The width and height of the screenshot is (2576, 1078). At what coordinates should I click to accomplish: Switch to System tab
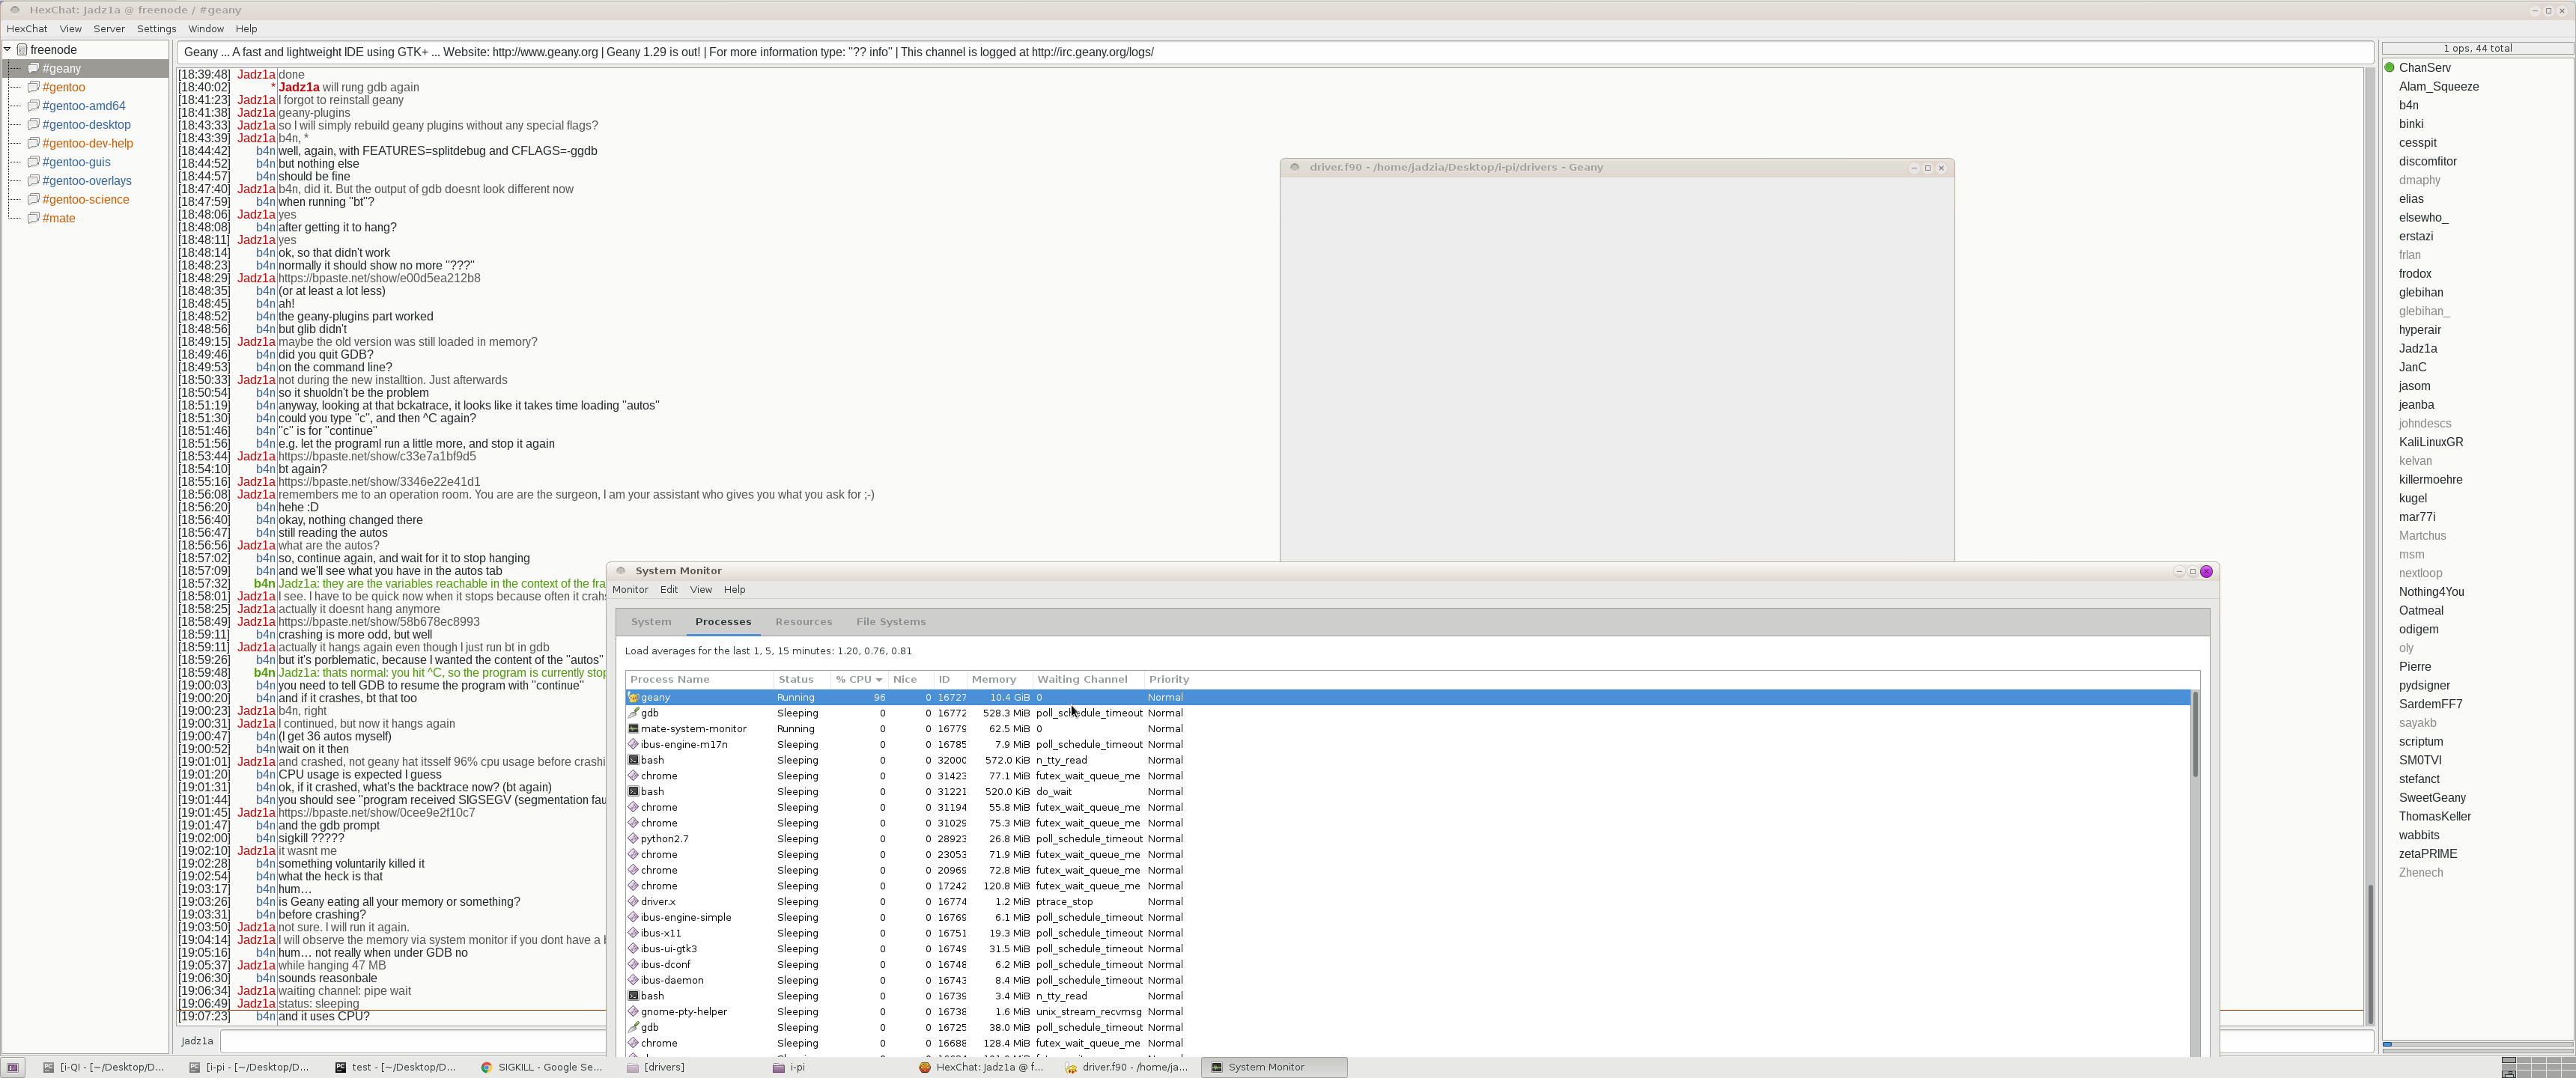[651, 622]
